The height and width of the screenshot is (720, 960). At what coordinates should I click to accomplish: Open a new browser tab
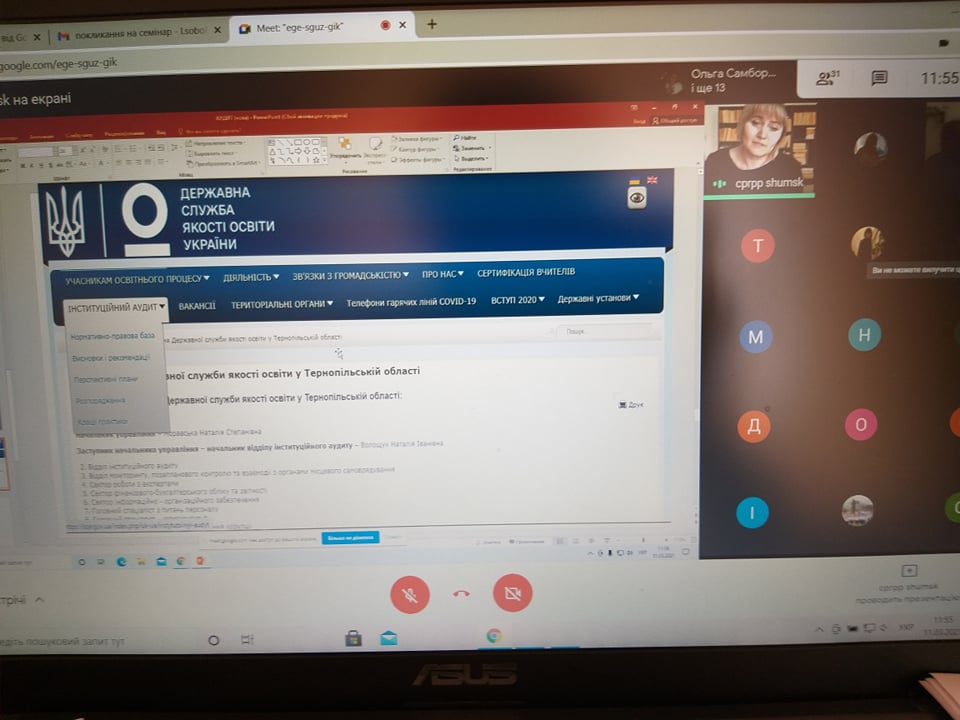tap(432, 24)
